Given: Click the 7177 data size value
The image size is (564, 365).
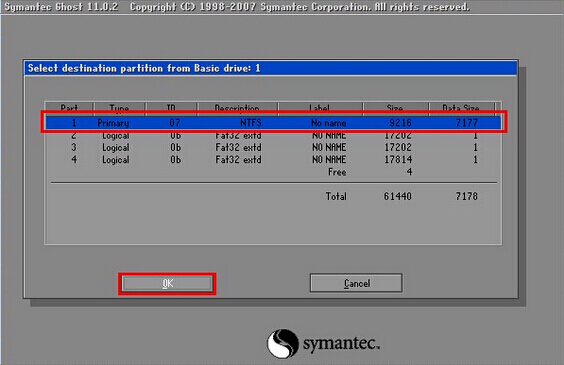Looking at the screenshot, I should (x=467, y=123).
